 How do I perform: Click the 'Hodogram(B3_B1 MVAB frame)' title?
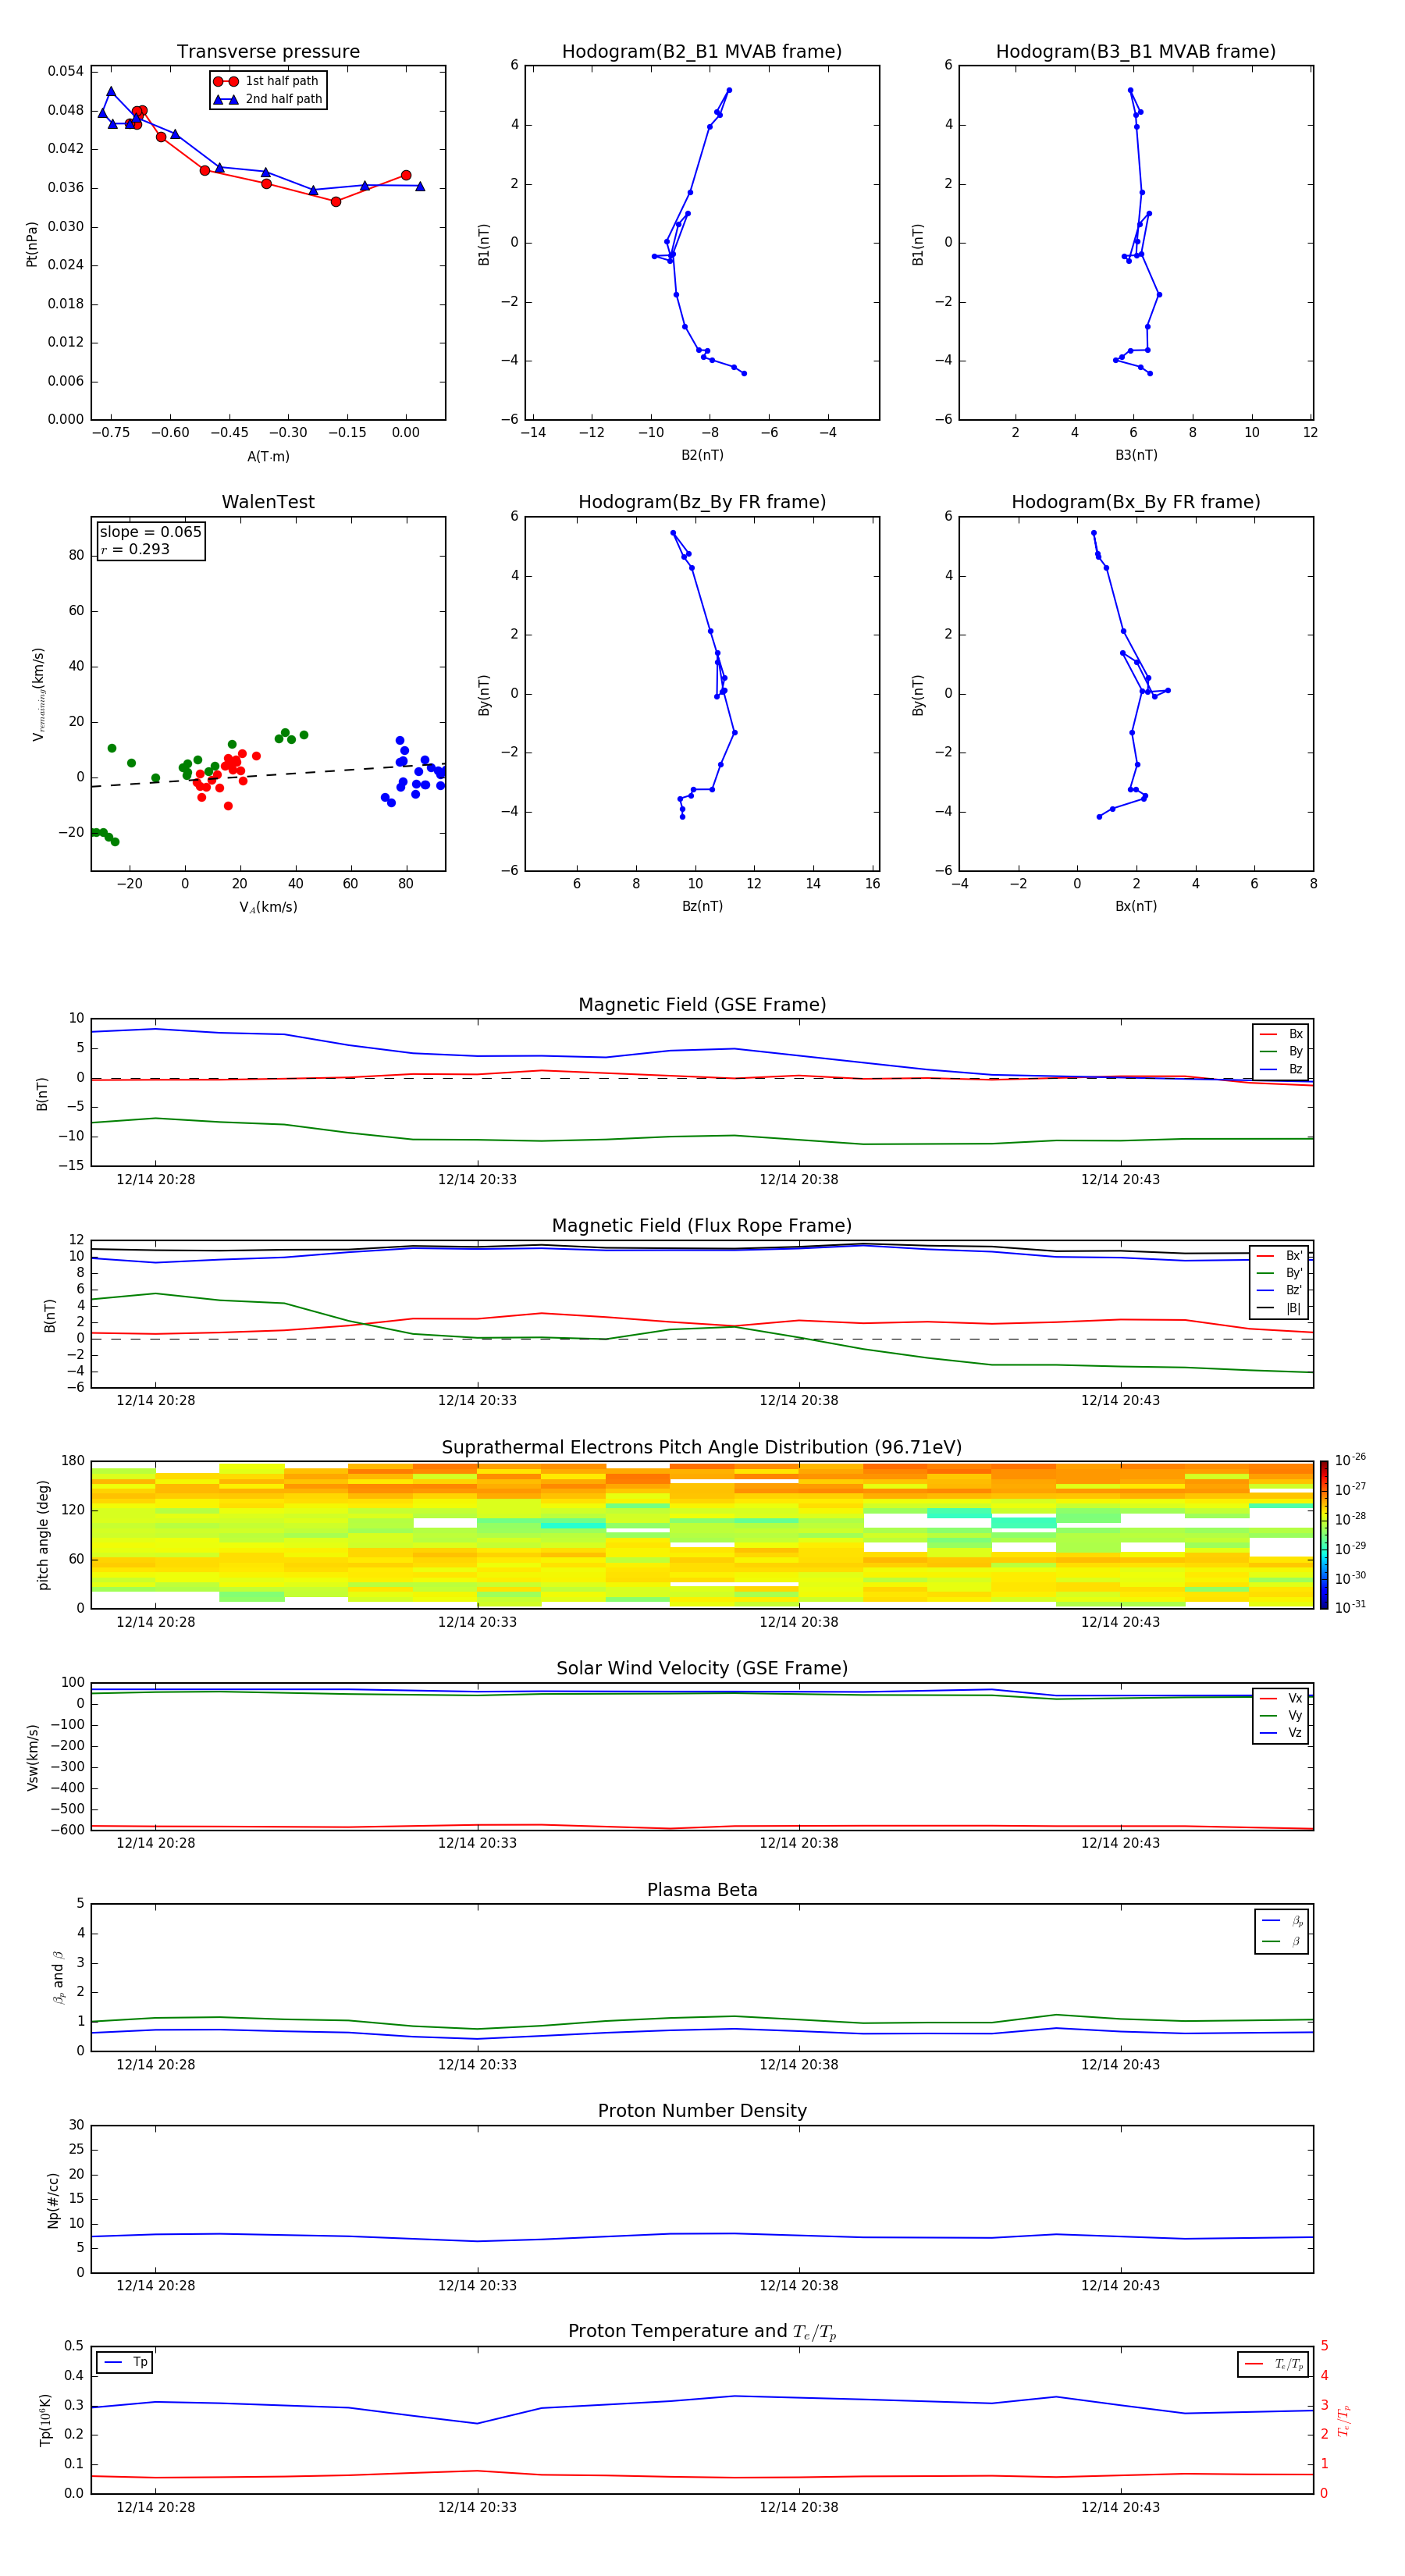1136,52
